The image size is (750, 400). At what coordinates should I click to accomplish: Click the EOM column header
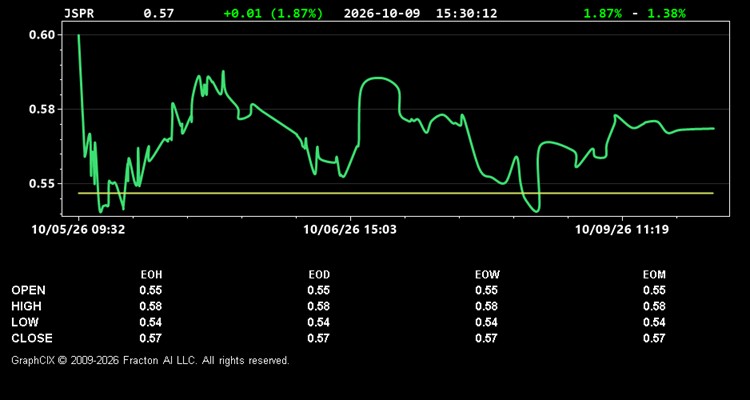654,275
